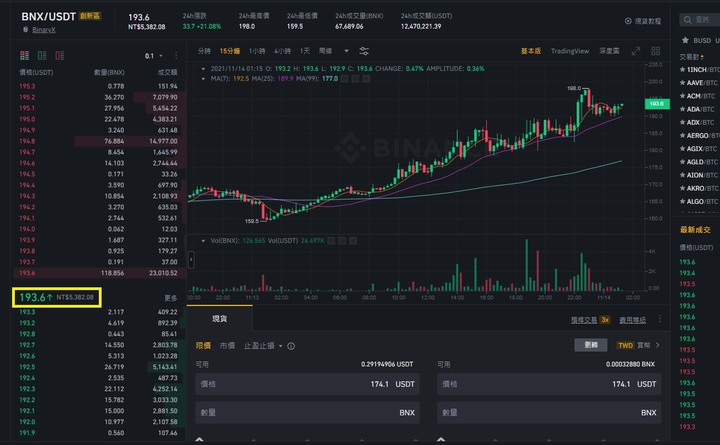Favorite the 1INCH/BTC pair star
The image size is (720, 445).
[x=682, y=70]
